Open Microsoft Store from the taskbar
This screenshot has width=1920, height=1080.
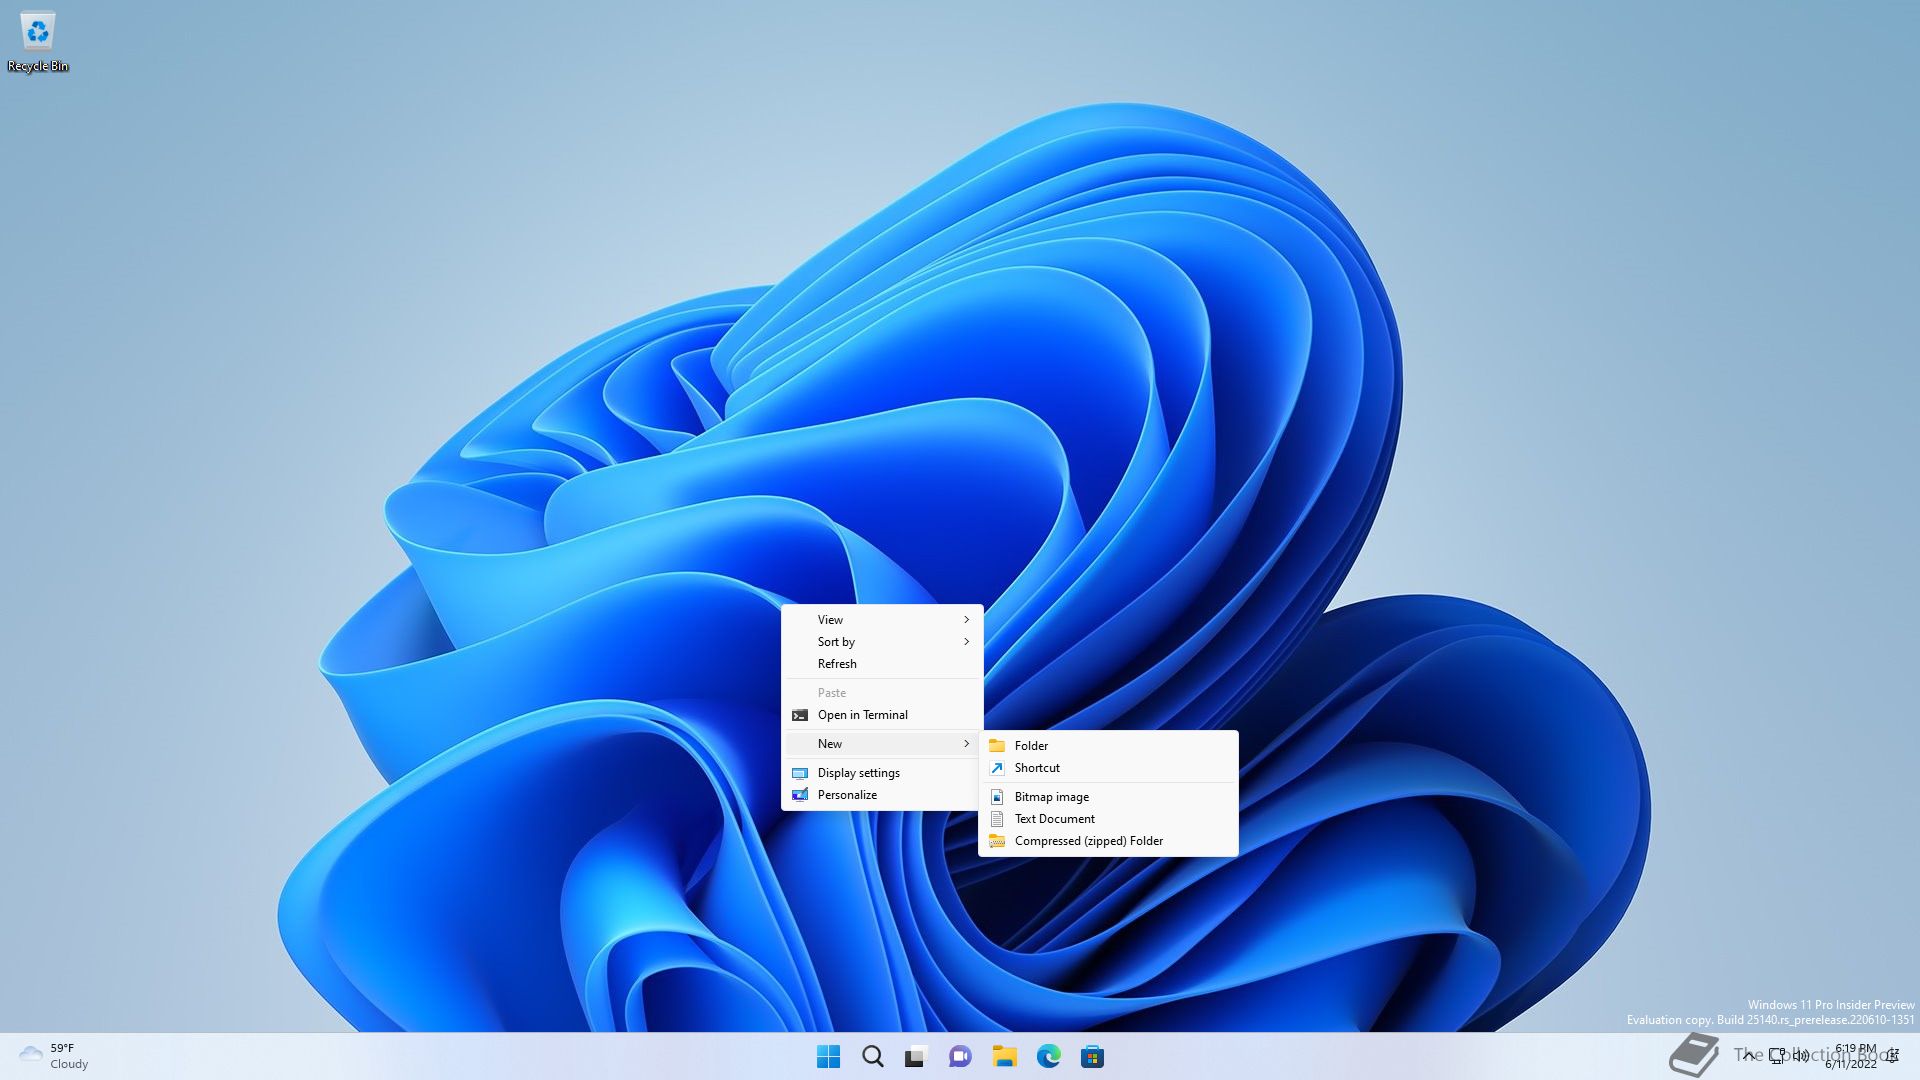click(1092, 1056)
